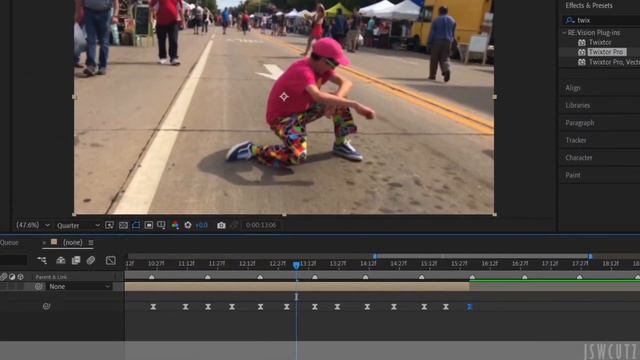This screenshot has height=360, width=640.
Task: Enable Motion Blur composition switch
Action: [91, 260]
